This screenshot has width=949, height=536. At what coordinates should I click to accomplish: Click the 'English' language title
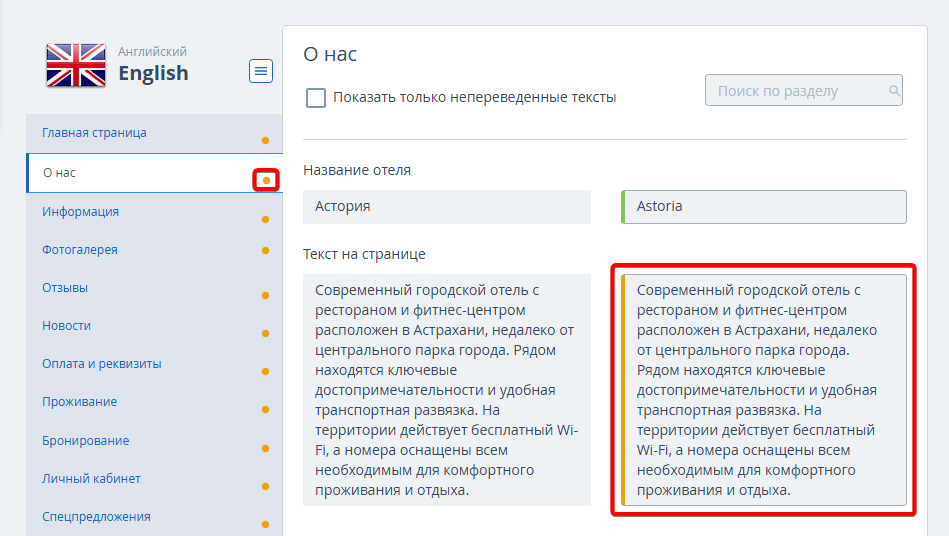click(x=153, y=73)
